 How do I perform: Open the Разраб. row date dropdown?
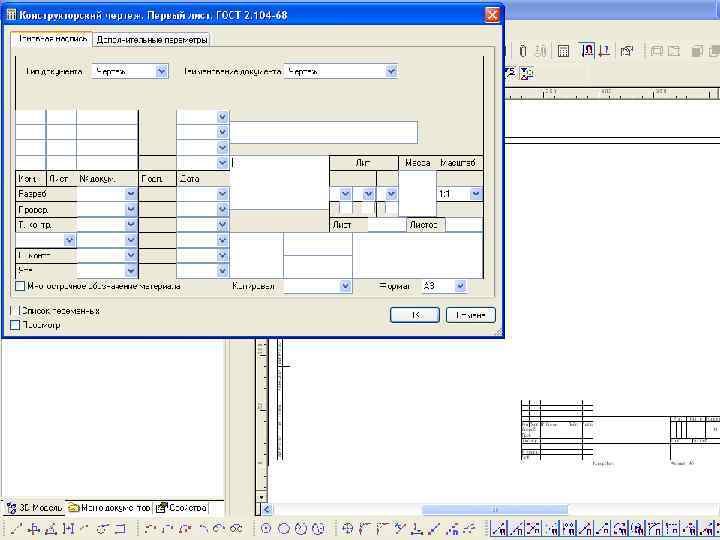(222, 194)
